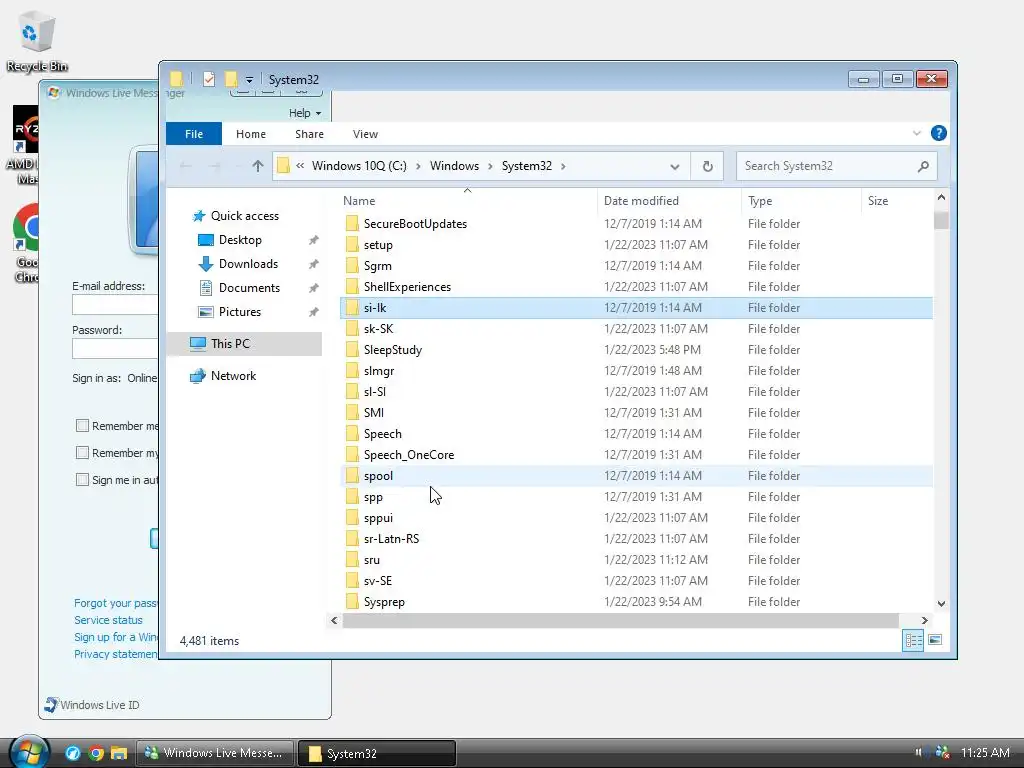Click the pin icon next to Documents

(313, 288)
